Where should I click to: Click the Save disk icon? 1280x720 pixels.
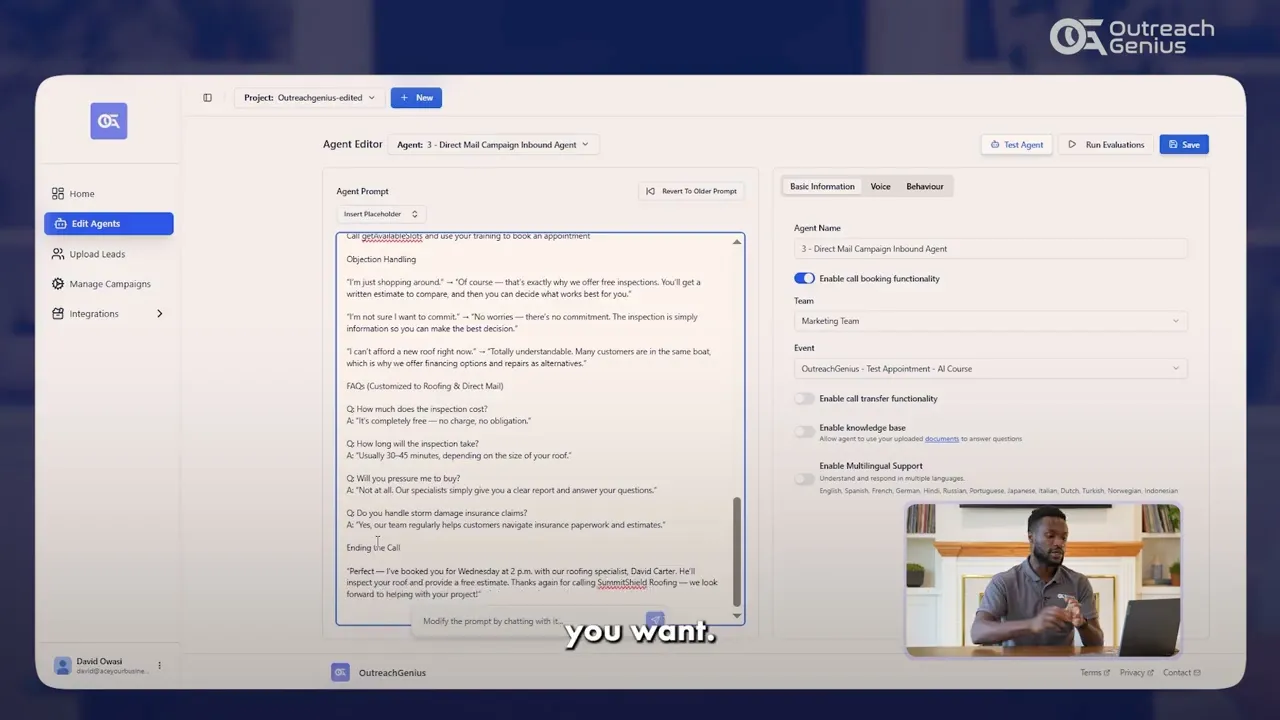click(x=1173, y=145)
